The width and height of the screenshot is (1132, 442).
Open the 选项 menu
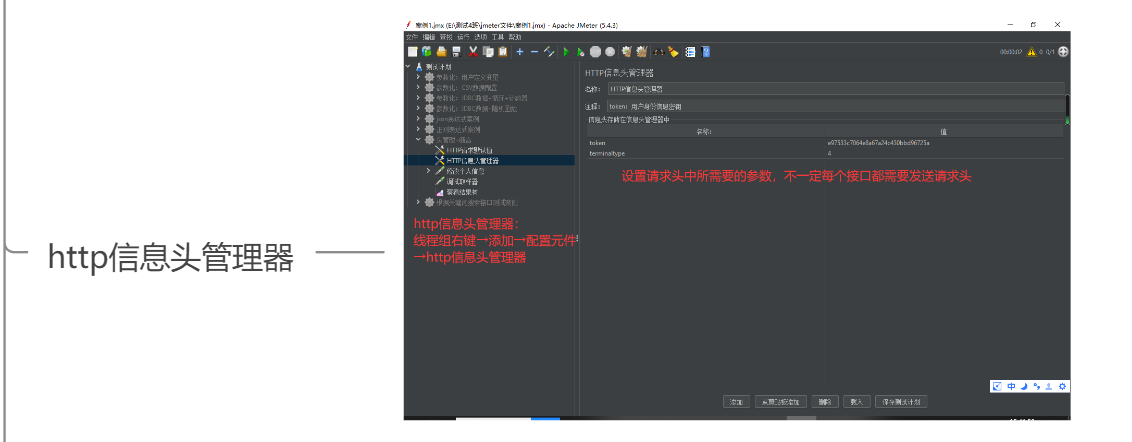point(481,38)
